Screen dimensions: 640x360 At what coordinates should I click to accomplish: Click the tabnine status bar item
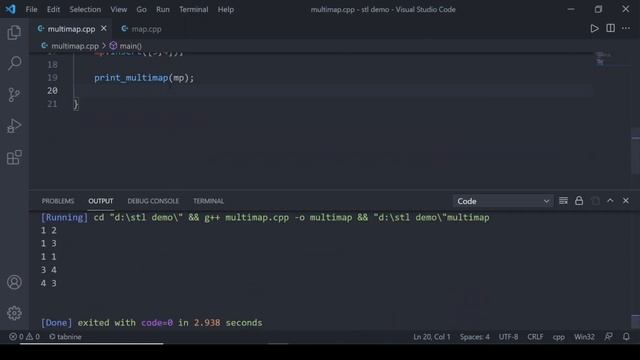[x=65, y=337]
